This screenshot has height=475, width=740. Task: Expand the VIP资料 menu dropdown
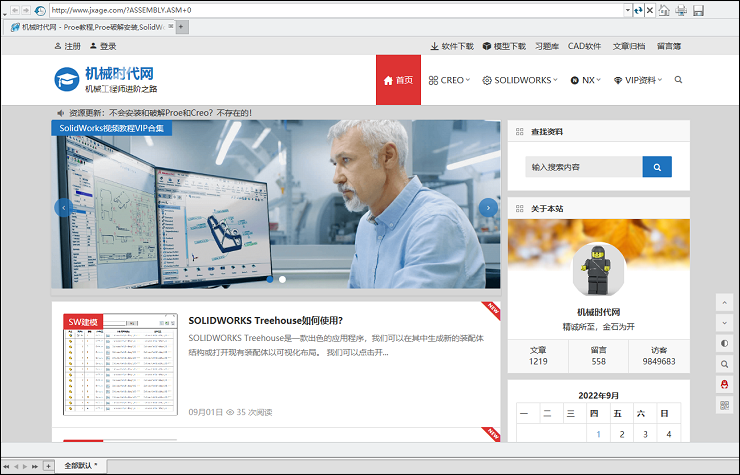[638, 80]
